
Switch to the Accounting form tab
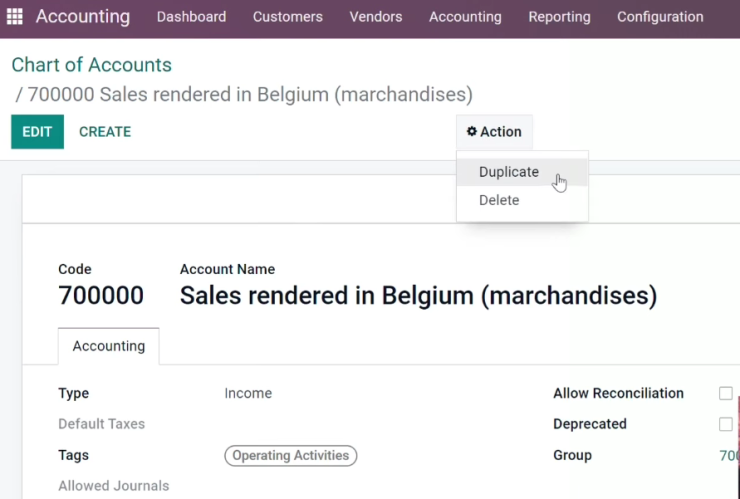(109, 346)
